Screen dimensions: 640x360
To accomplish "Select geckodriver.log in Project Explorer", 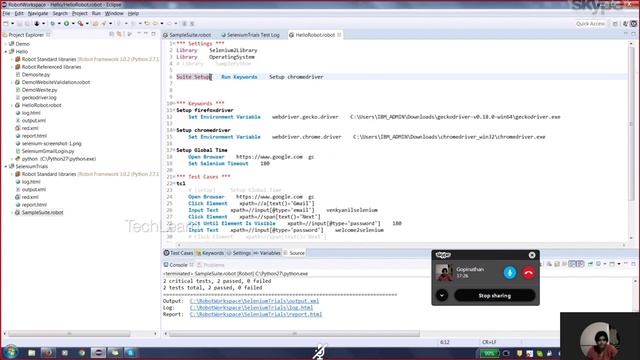I will (x=39, y=98).
